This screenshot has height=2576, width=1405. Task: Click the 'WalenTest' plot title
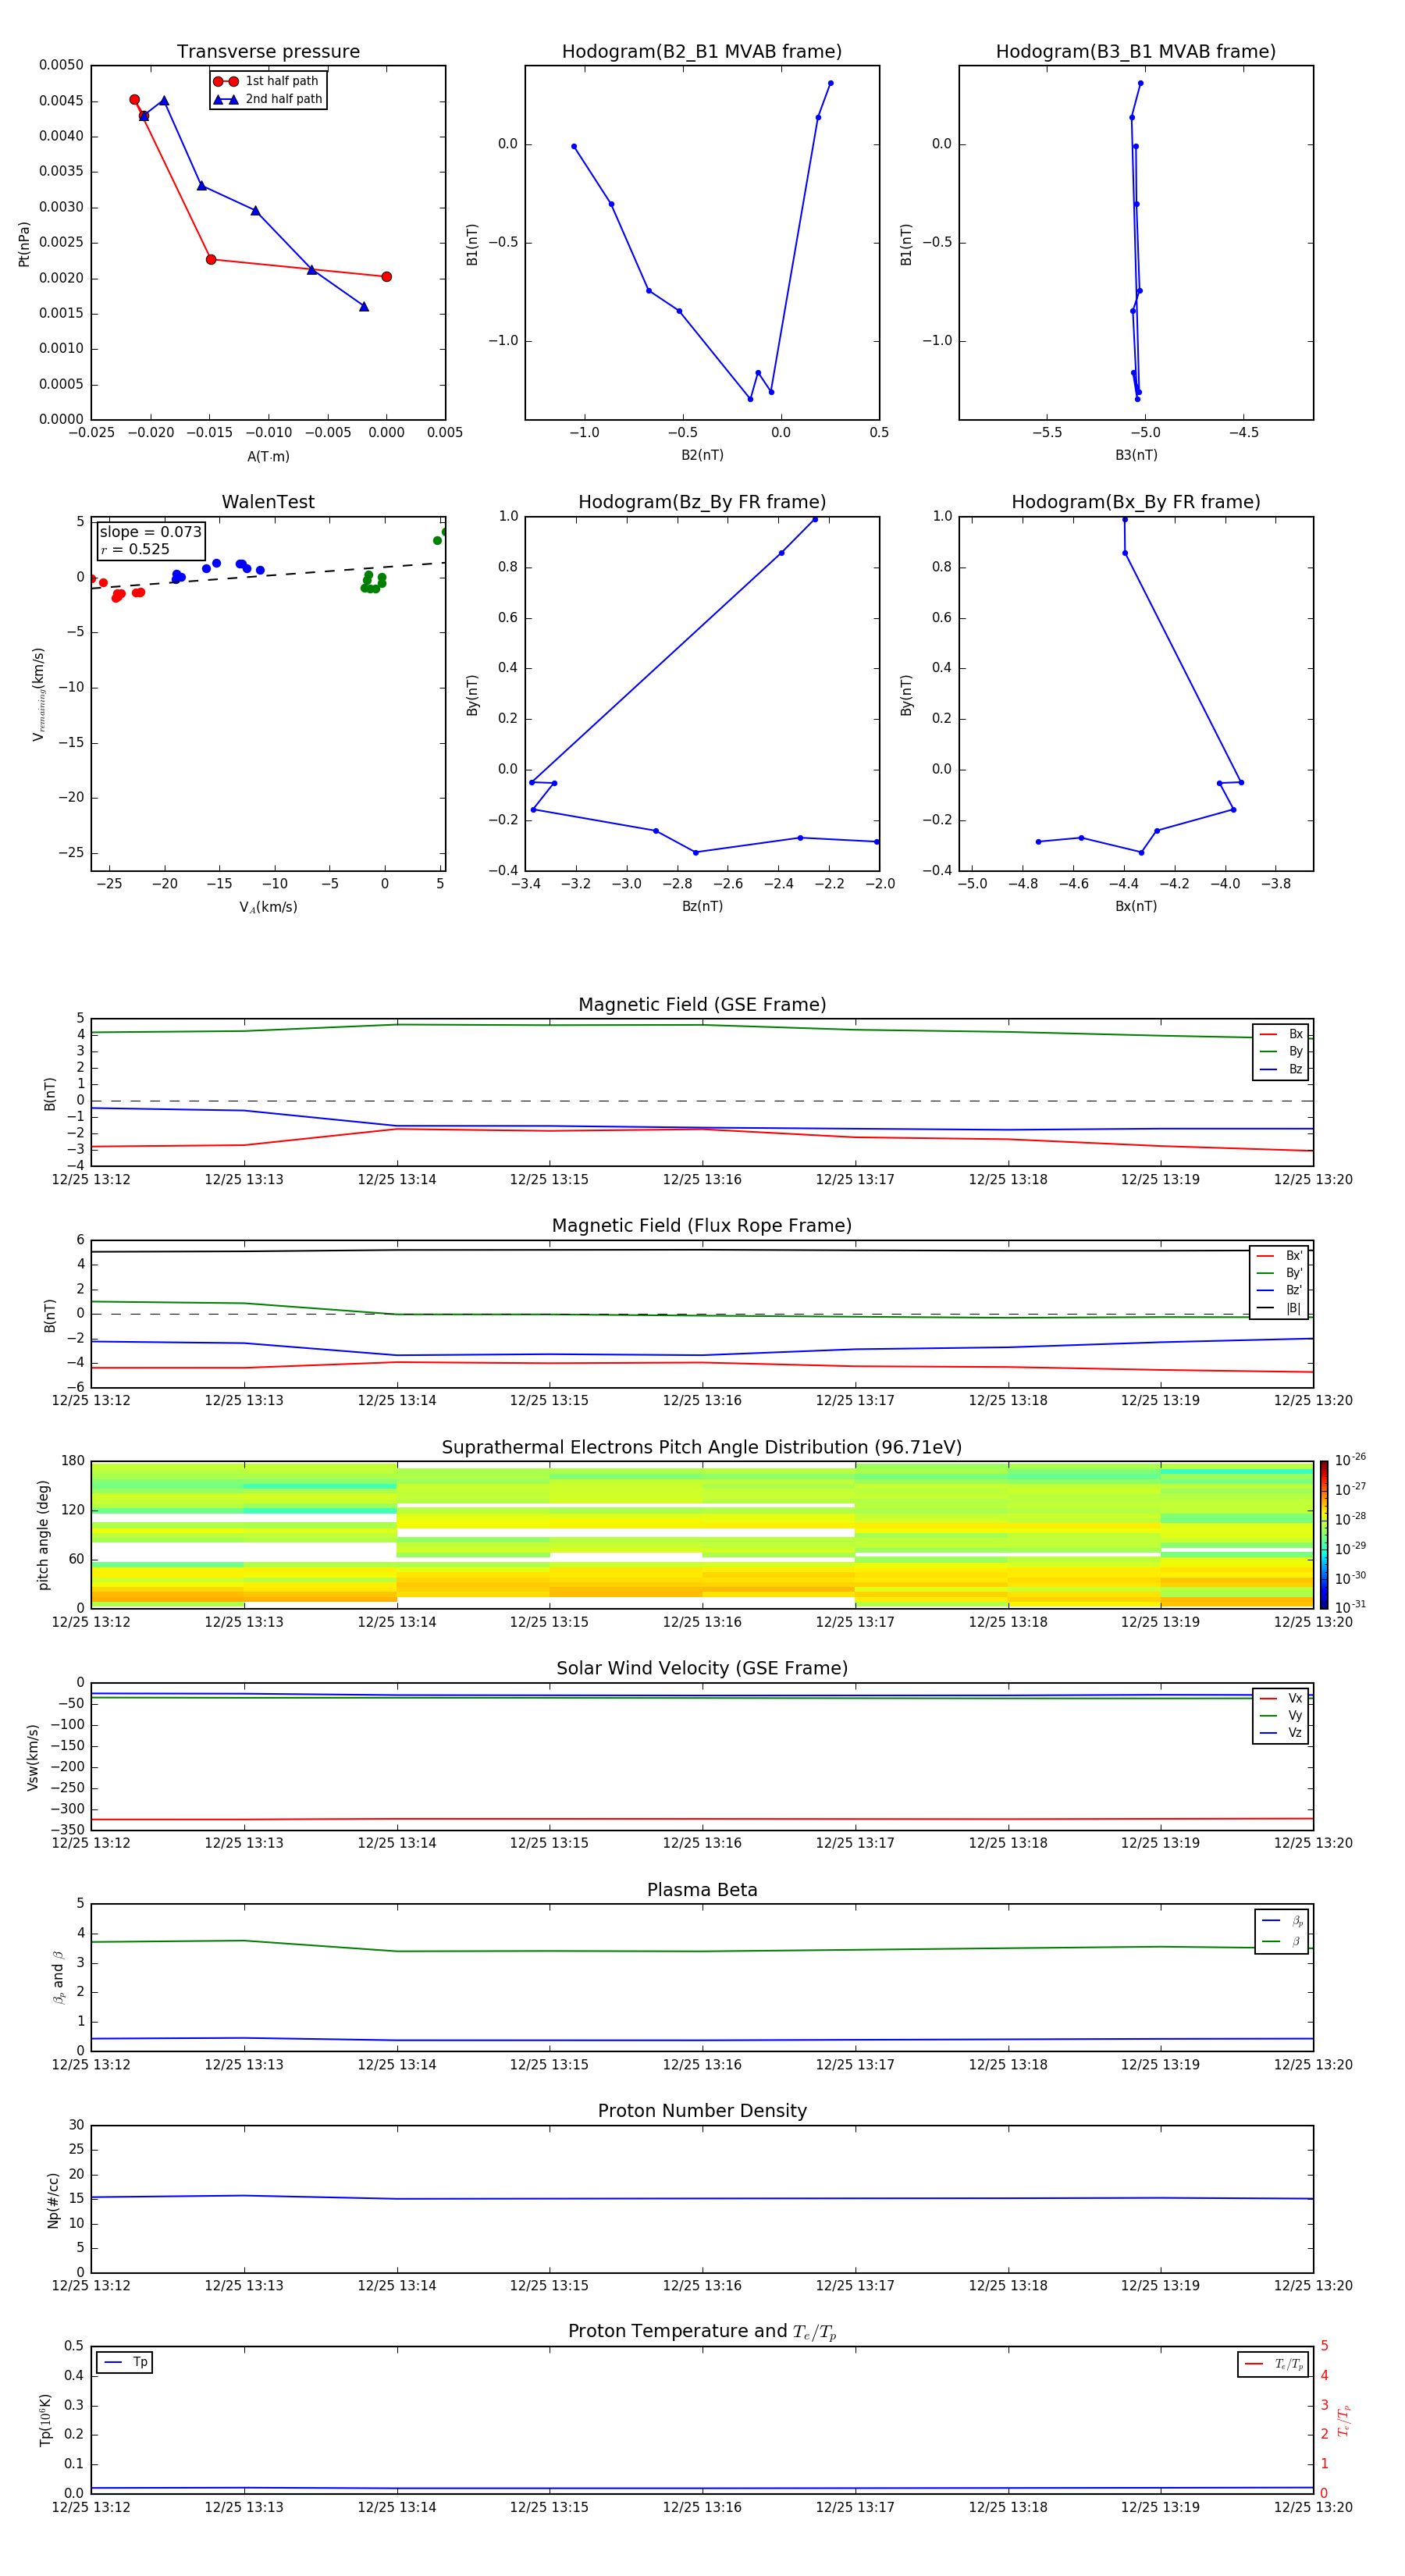pos(268,502)
